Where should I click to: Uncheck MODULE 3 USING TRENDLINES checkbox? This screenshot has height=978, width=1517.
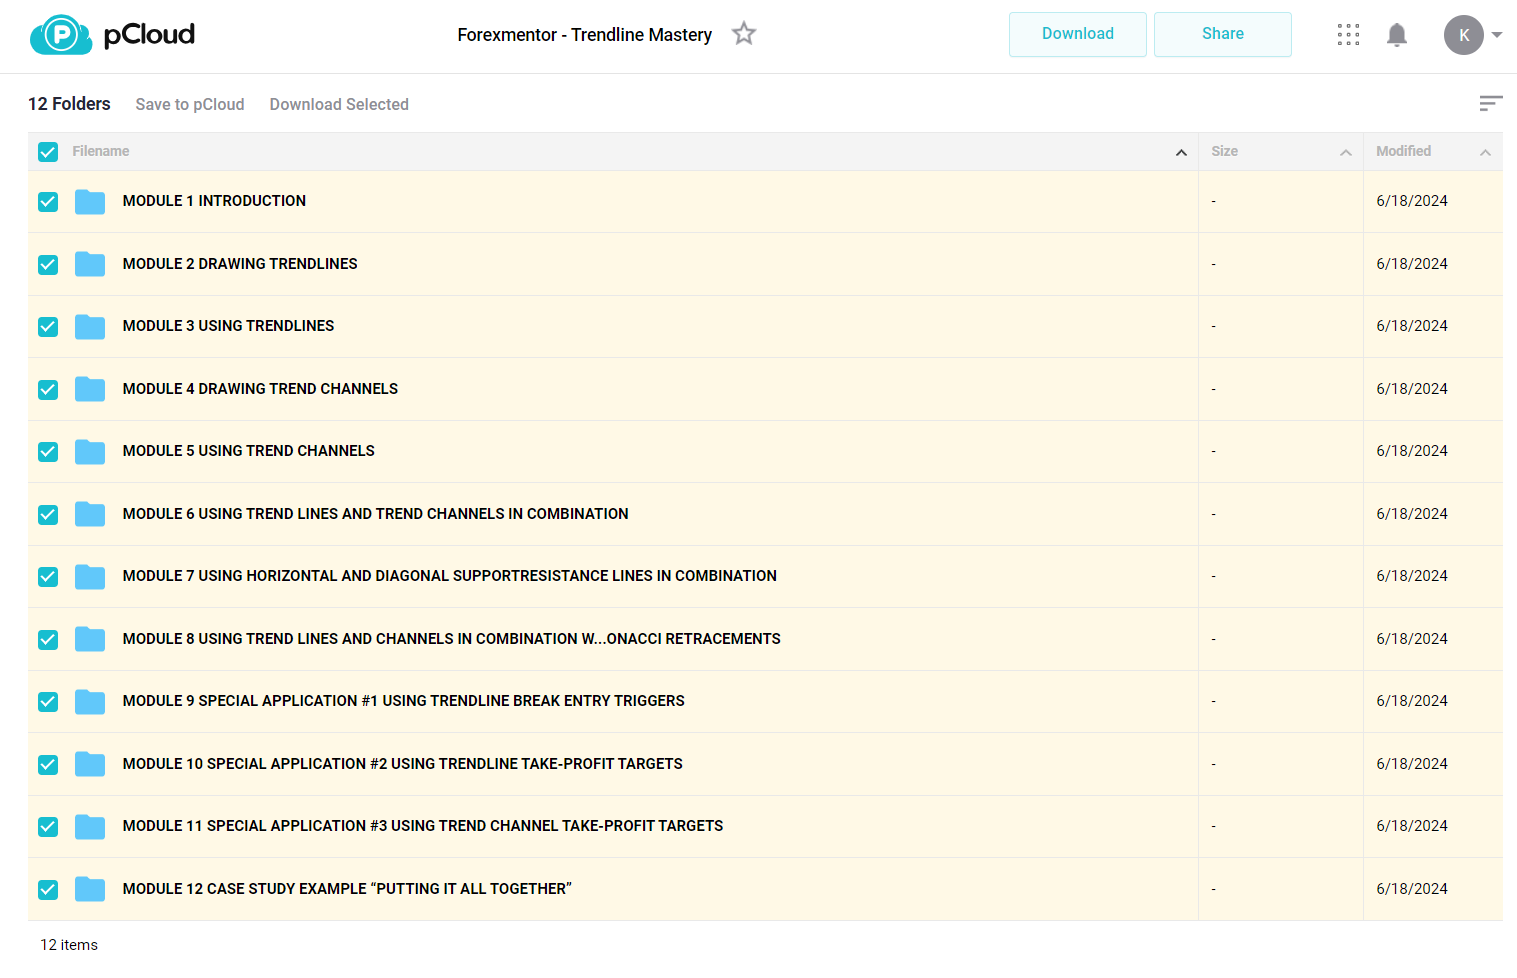(x=48, y=327)
